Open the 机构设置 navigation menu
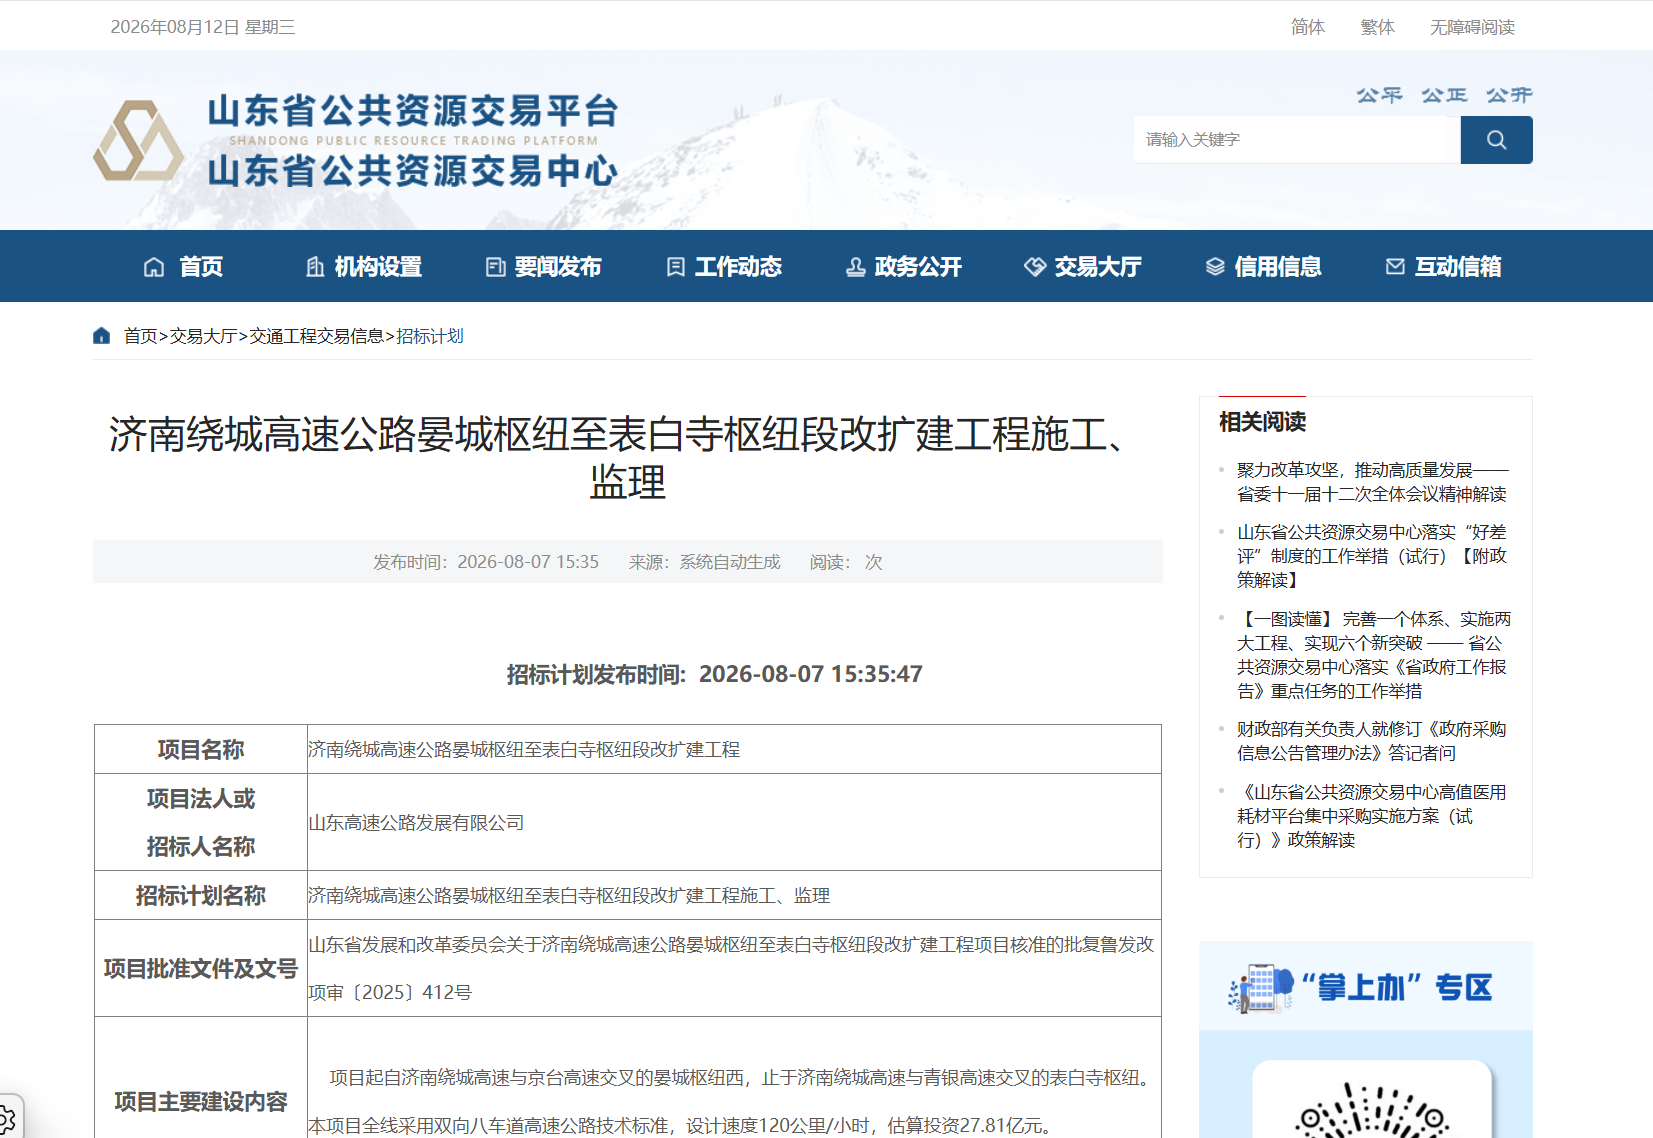This screenshot has width=1653, height=1138. (378, 267)
